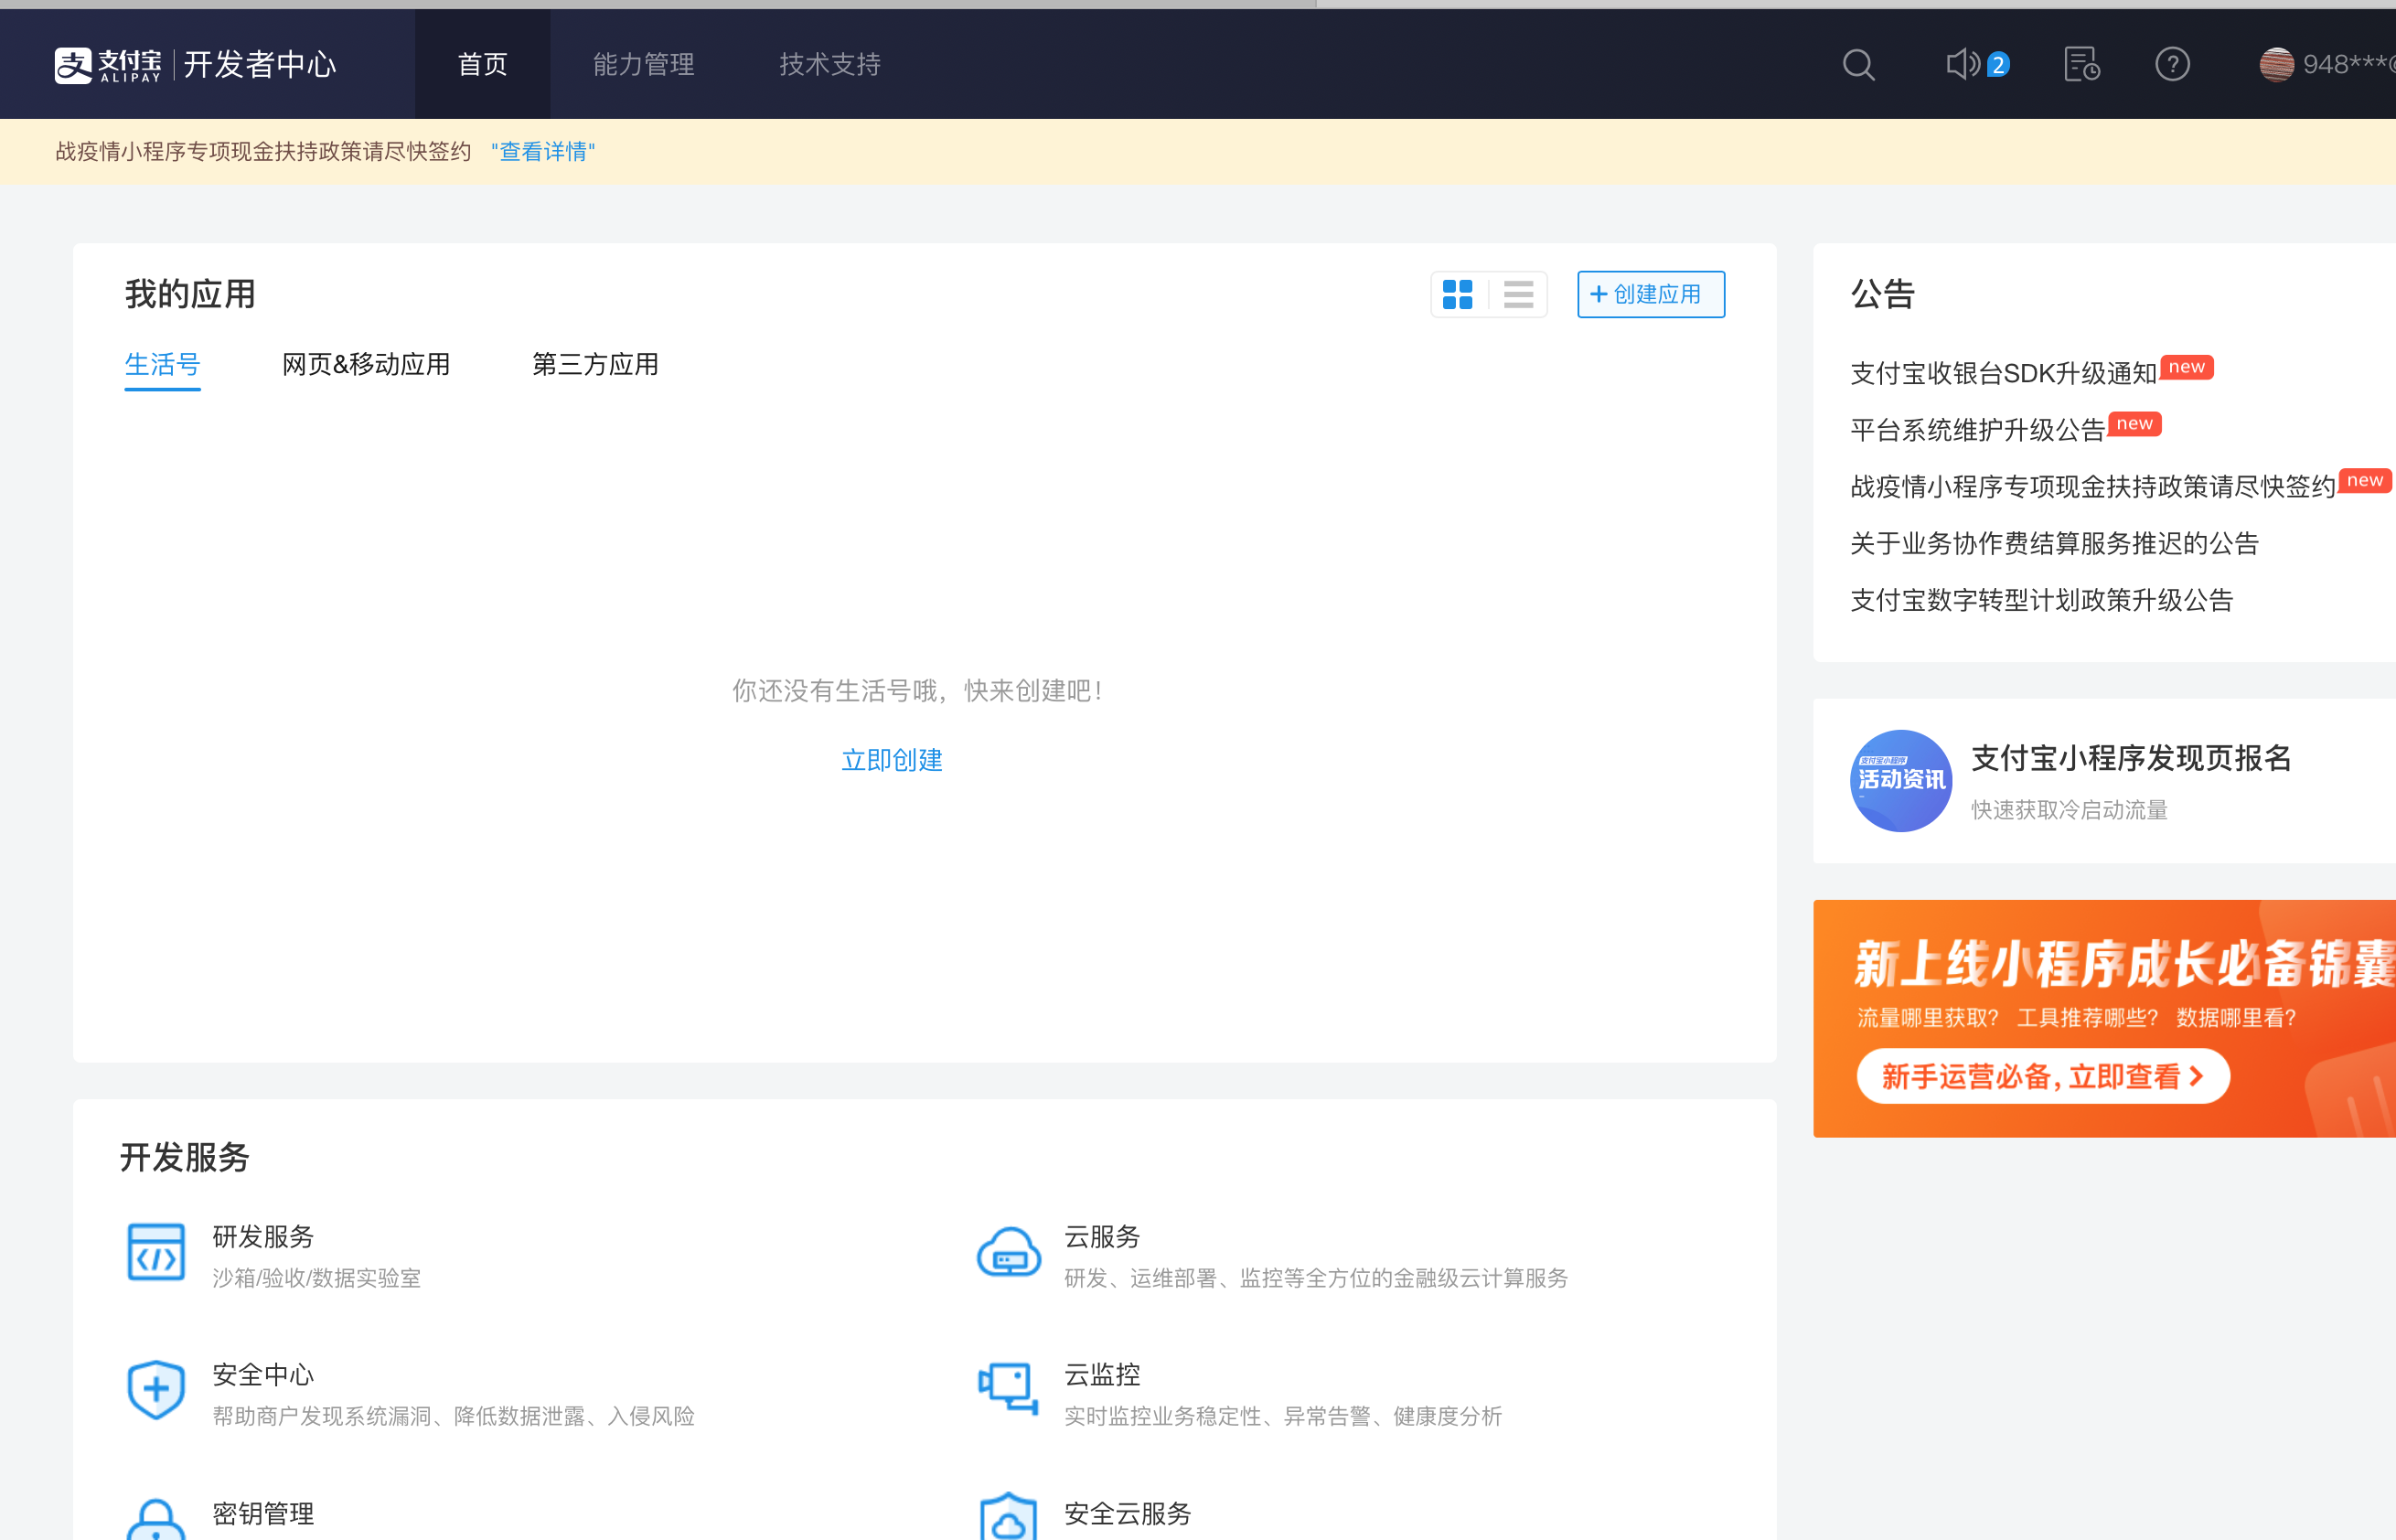Open the help question mark icon
Viewport: 2396px width, 1540px height.
[x=2172, y=64]
